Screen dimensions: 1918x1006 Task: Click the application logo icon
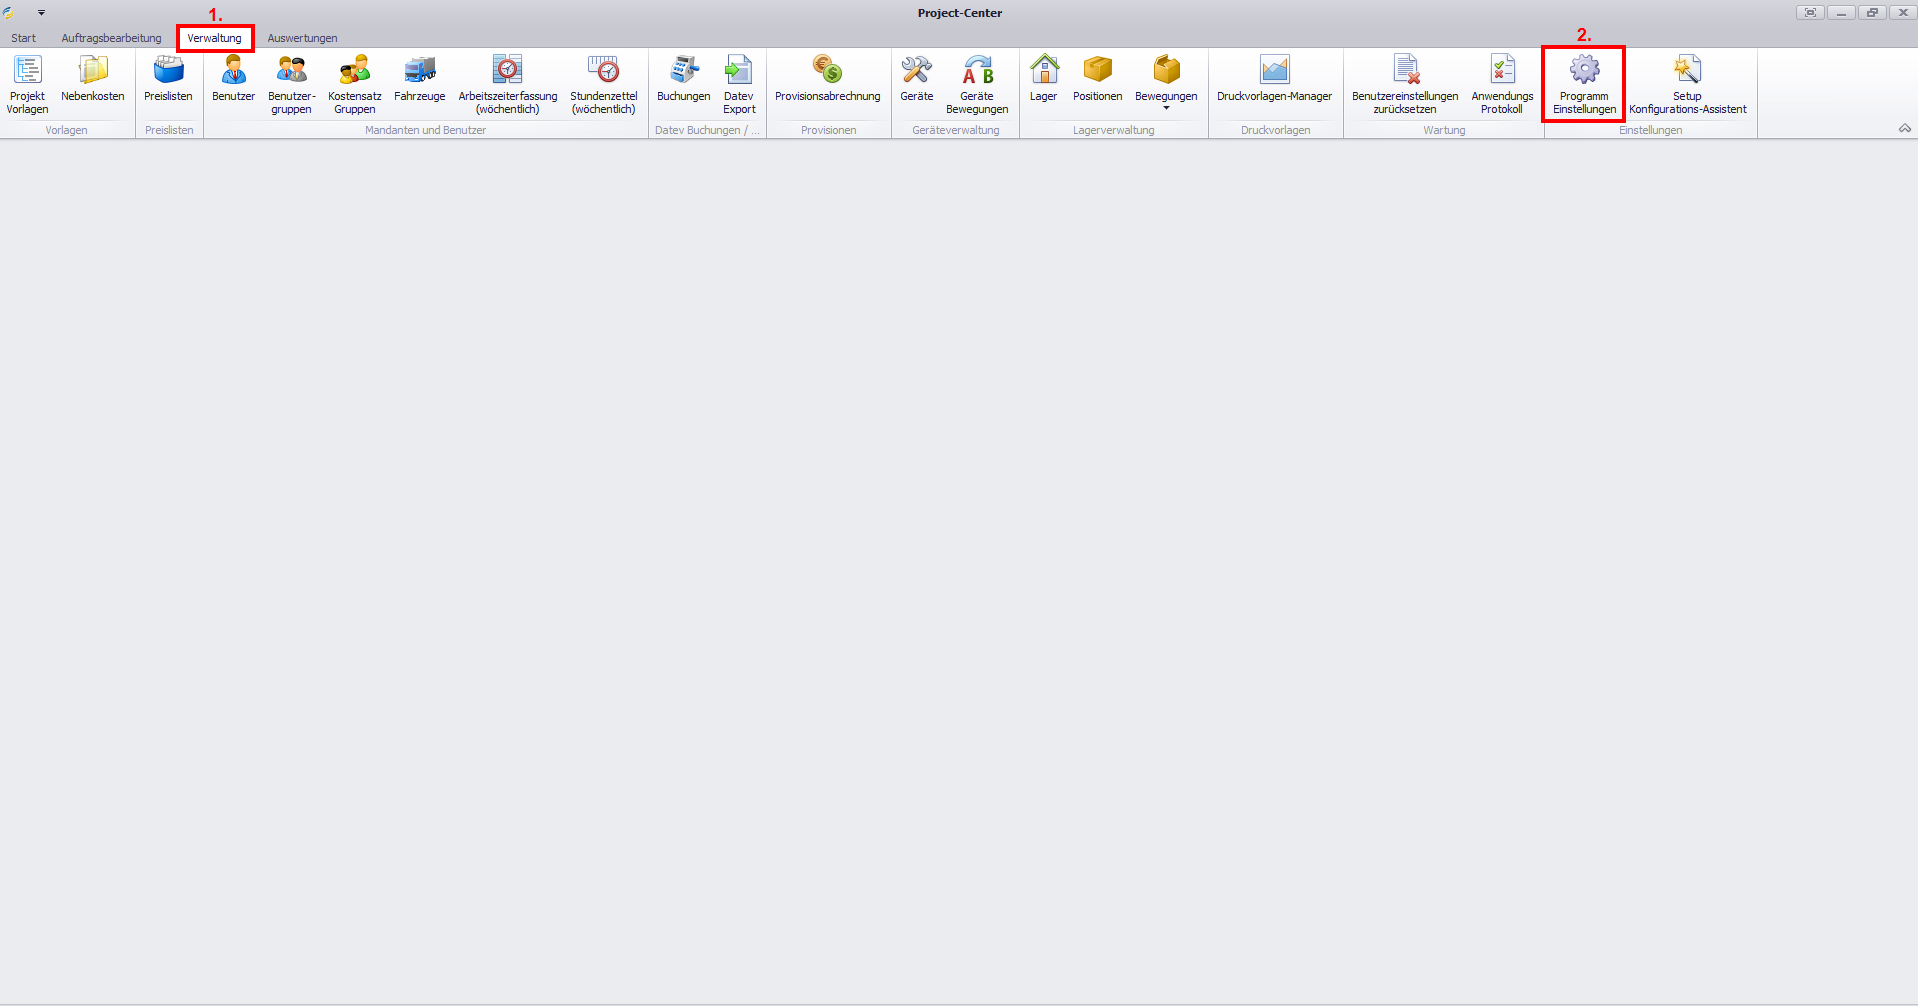9,12
